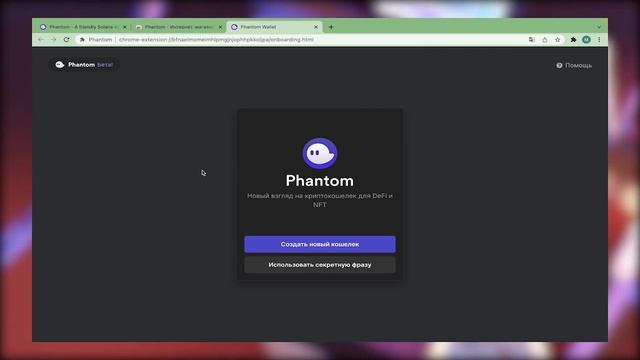Click the translate page icon
This screenshot has height=360, width=640.
point(531,40)
